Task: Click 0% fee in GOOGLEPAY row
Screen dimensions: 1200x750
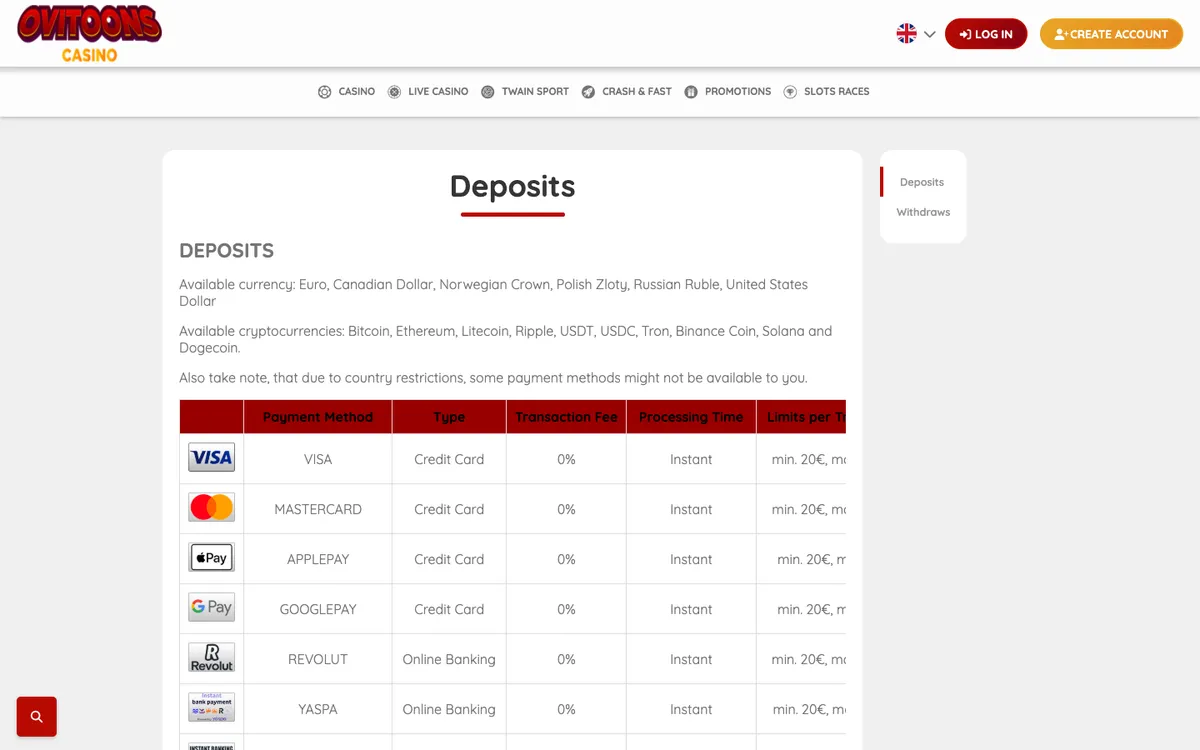Action: click(566, 609)
